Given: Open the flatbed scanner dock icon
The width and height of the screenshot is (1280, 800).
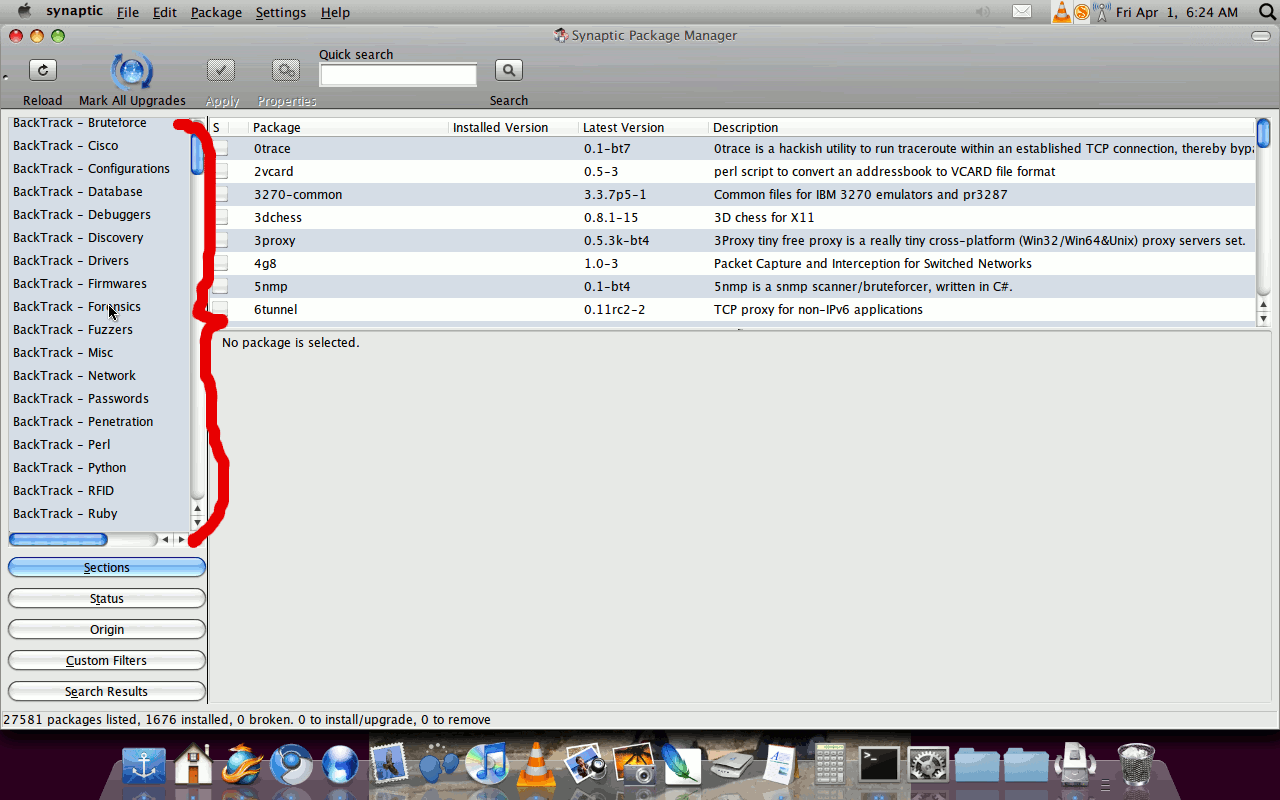Looking at the screenshot, I should click(x=731, y=766).
